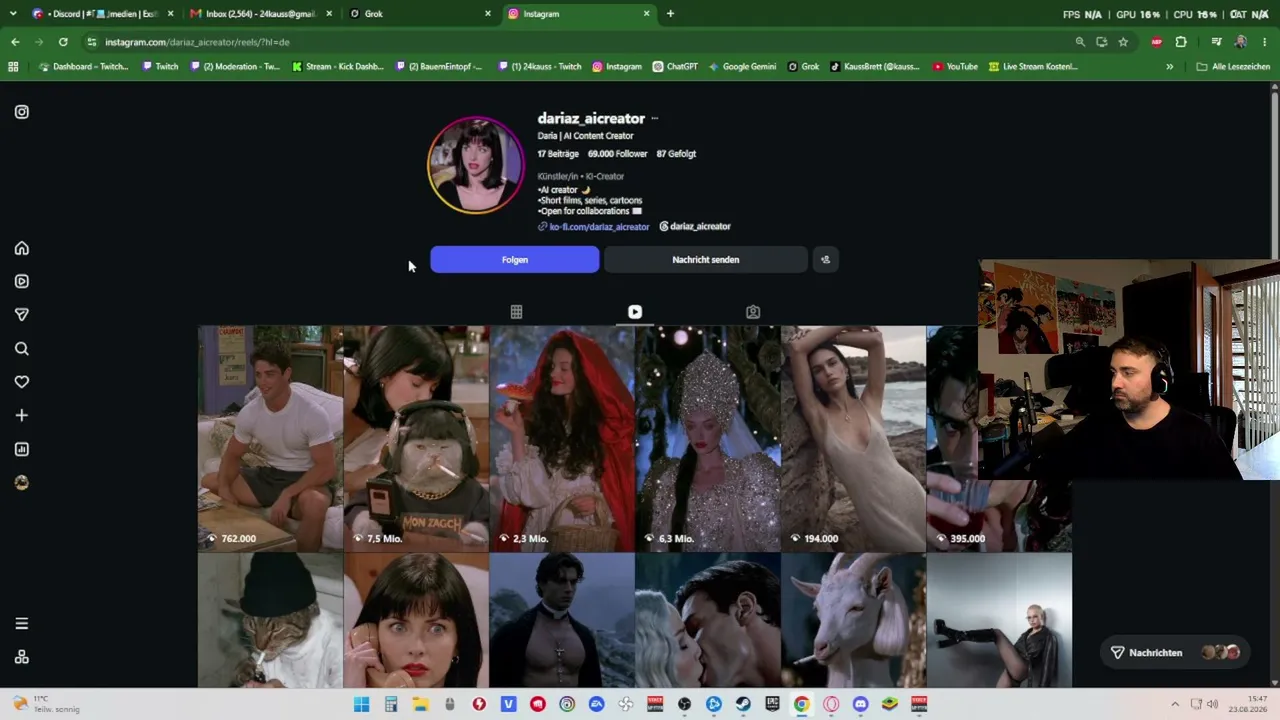This screenshot has height=720, width=1280.
Task: Open Instagram search in the sidebar
Action: tap(22, 349)
